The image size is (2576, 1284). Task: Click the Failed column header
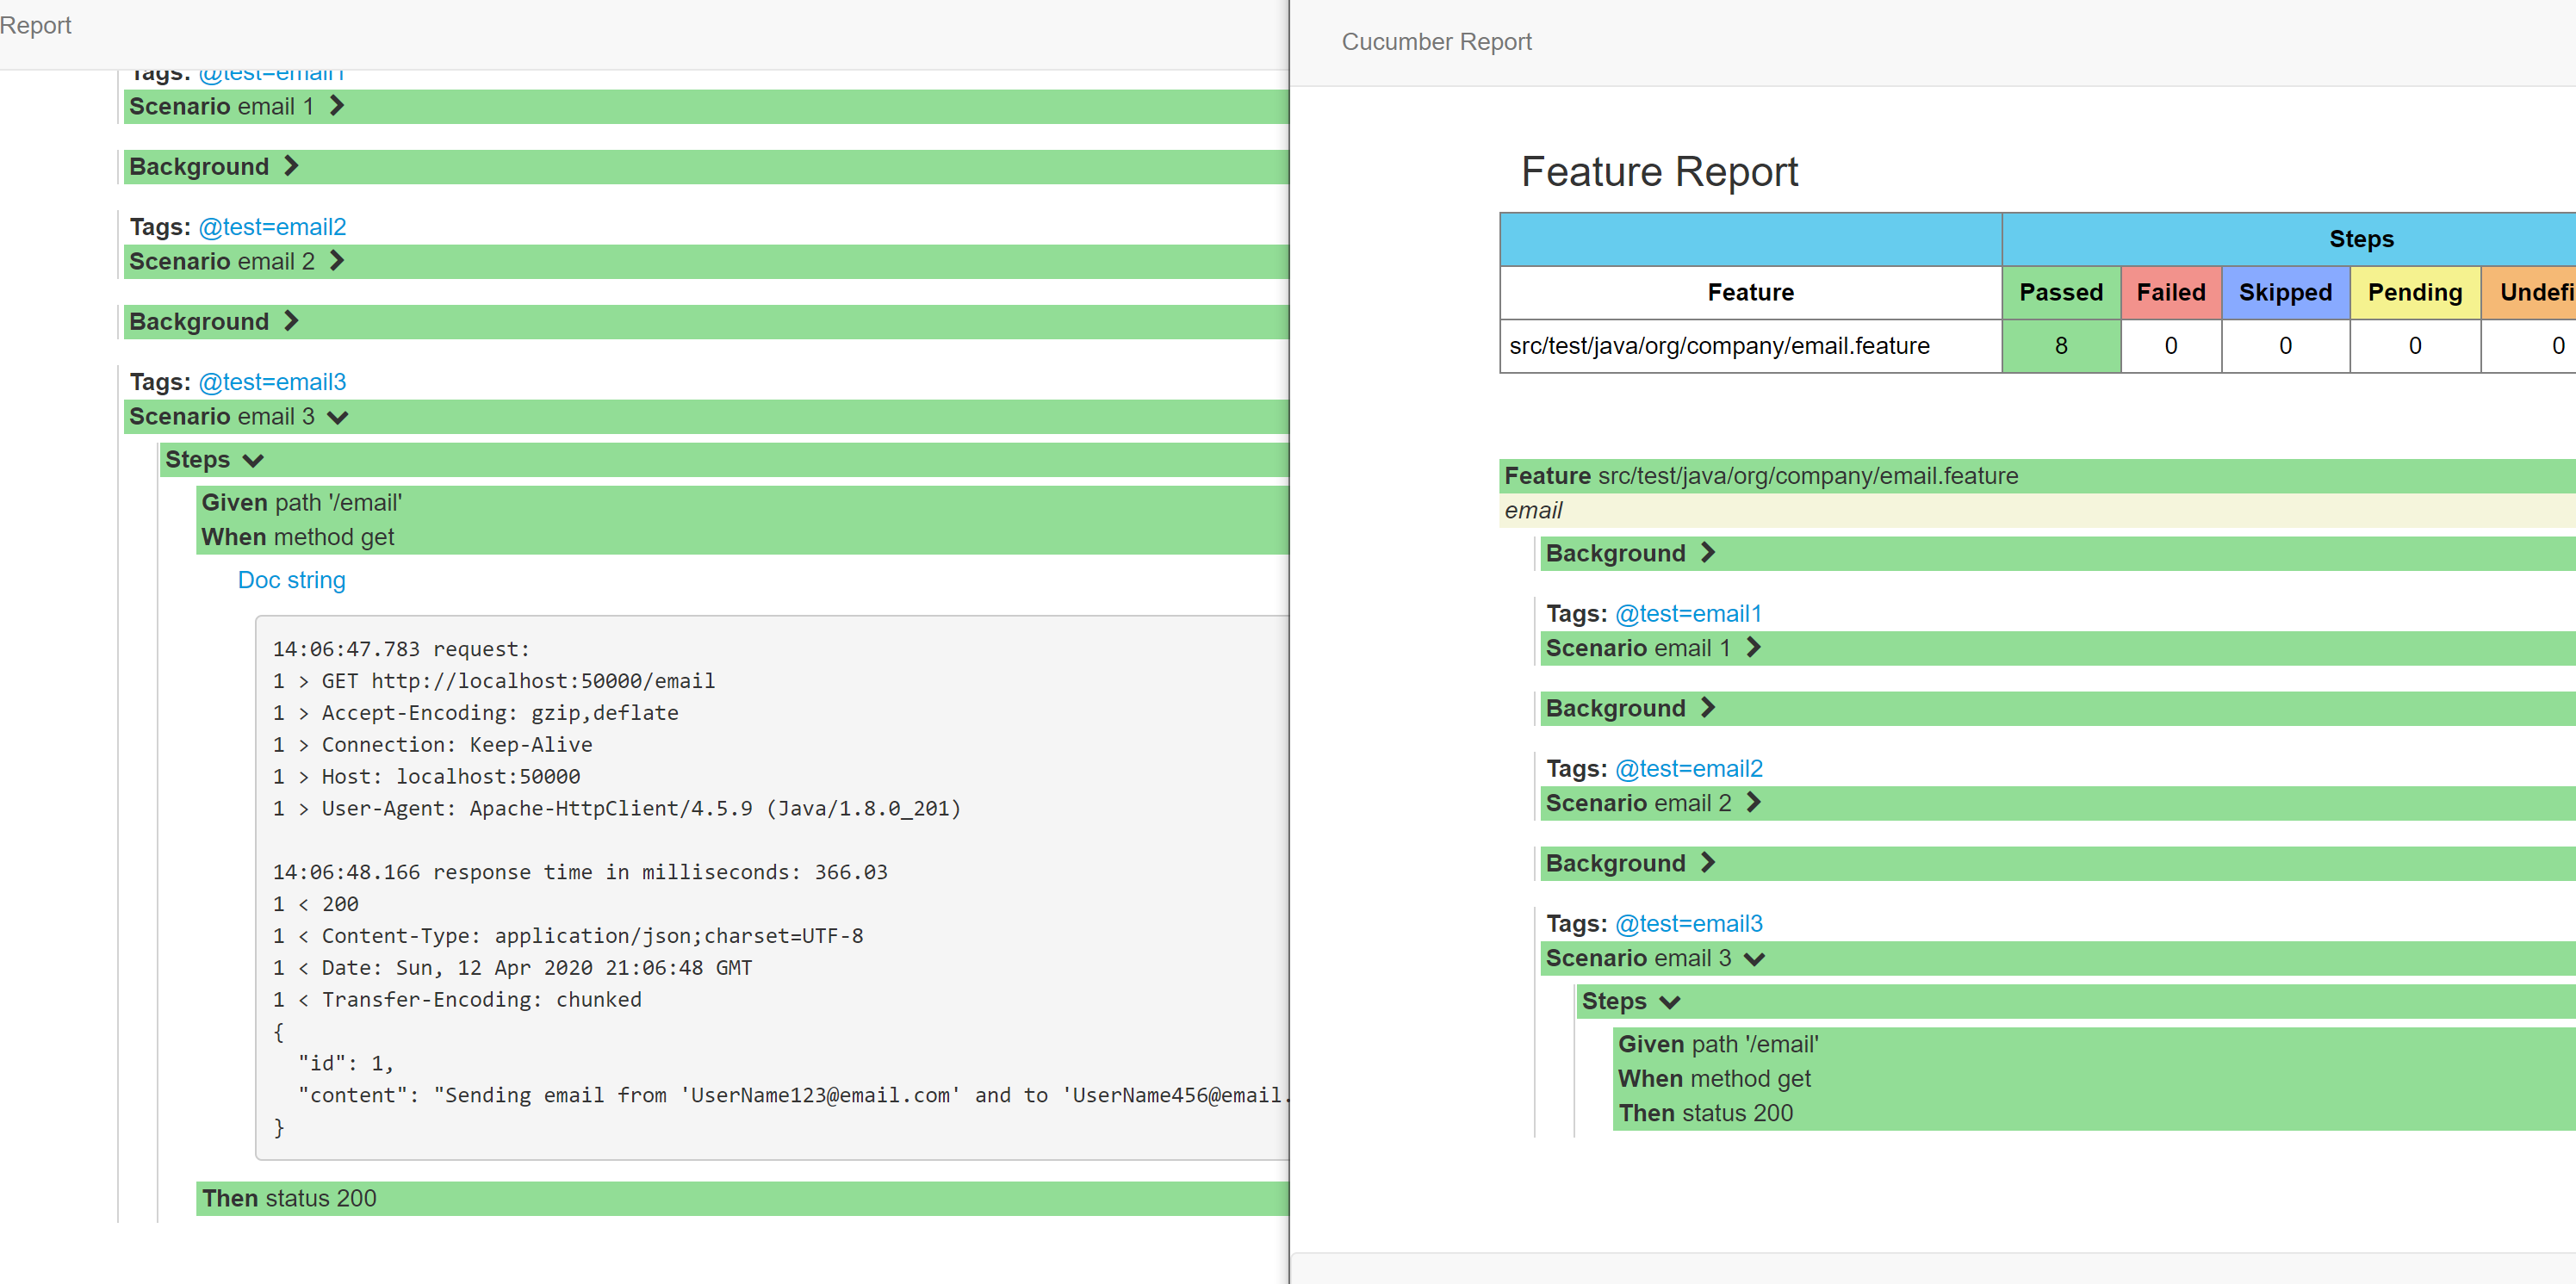click(2170, 292)
